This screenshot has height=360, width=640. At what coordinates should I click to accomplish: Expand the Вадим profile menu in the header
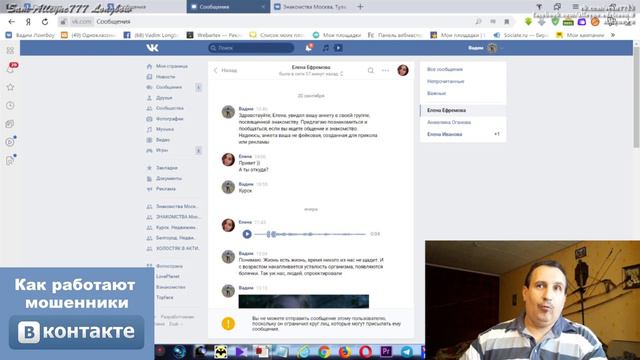pyautogui.click(x=485, y=48)
